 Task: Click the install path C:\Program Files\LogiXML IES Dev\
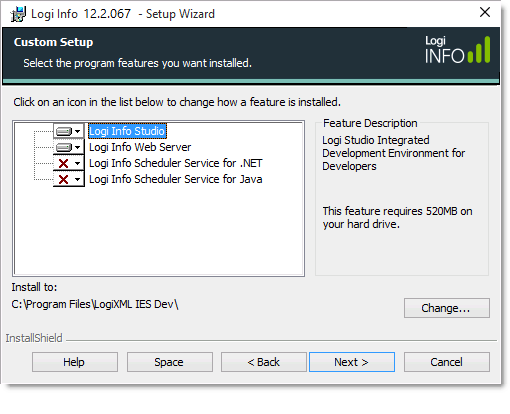click(x=95, y=304)
